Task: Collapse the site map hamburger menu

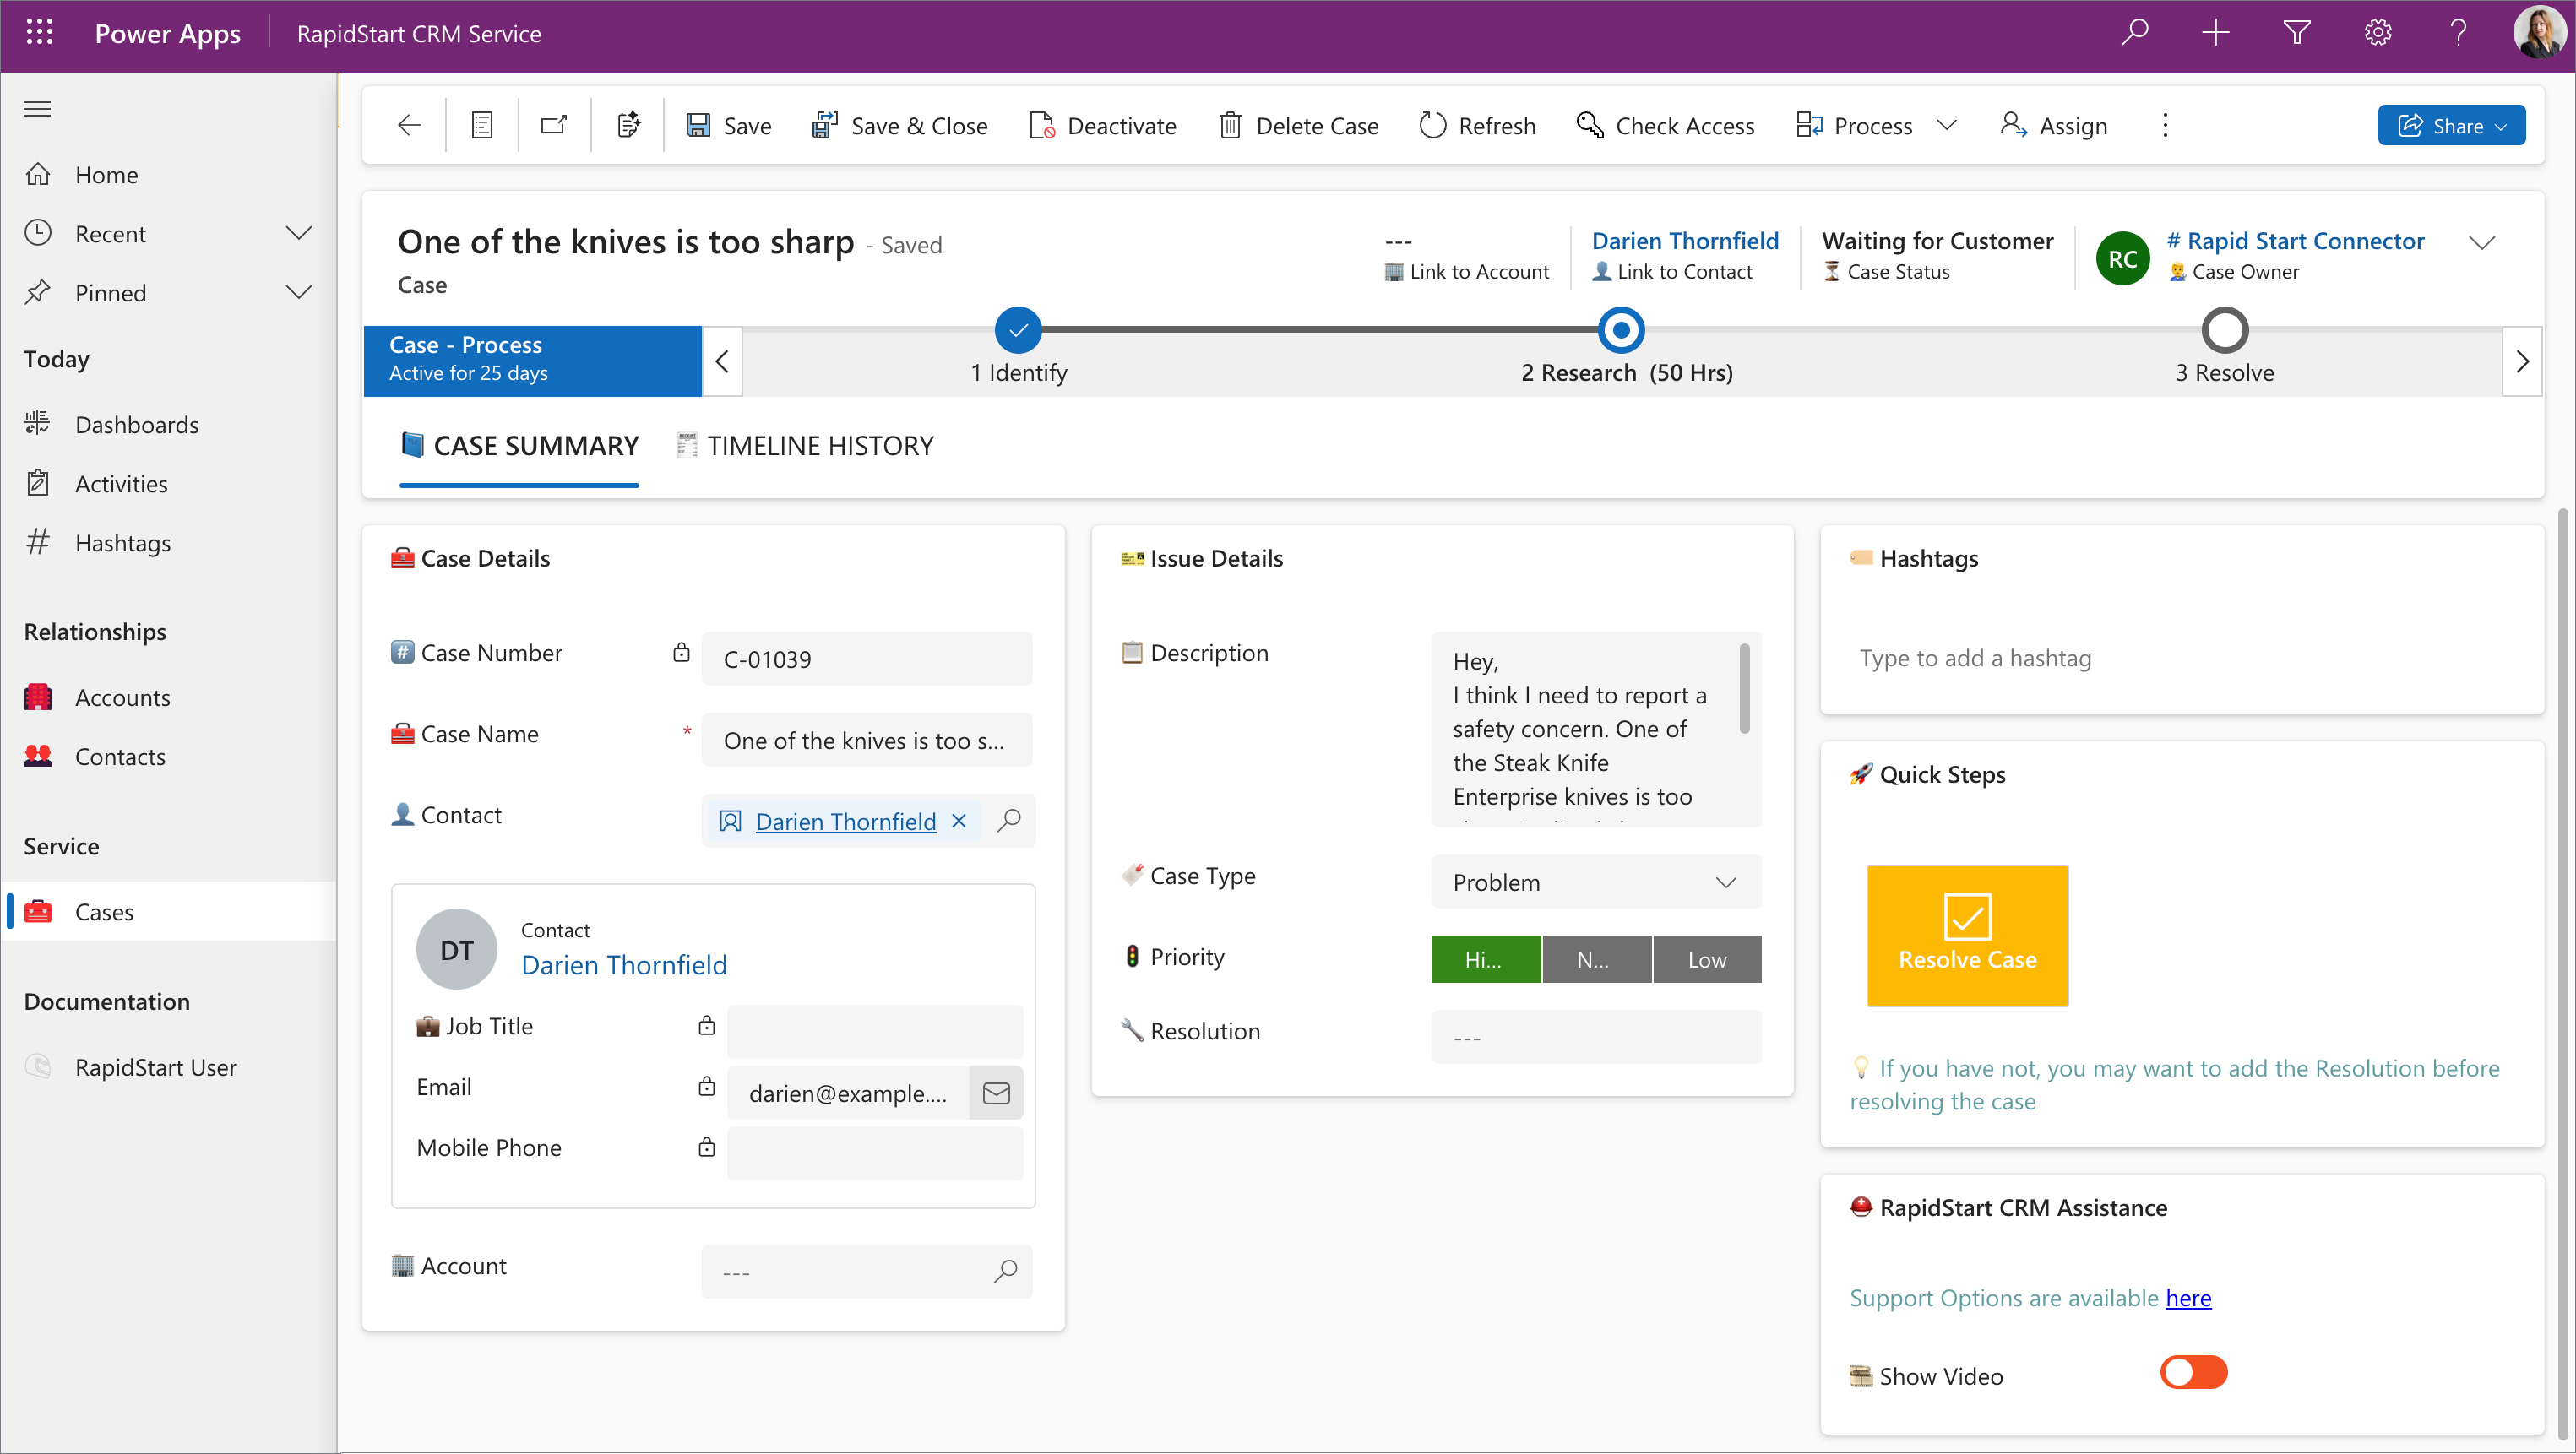Action: [37, 108]
